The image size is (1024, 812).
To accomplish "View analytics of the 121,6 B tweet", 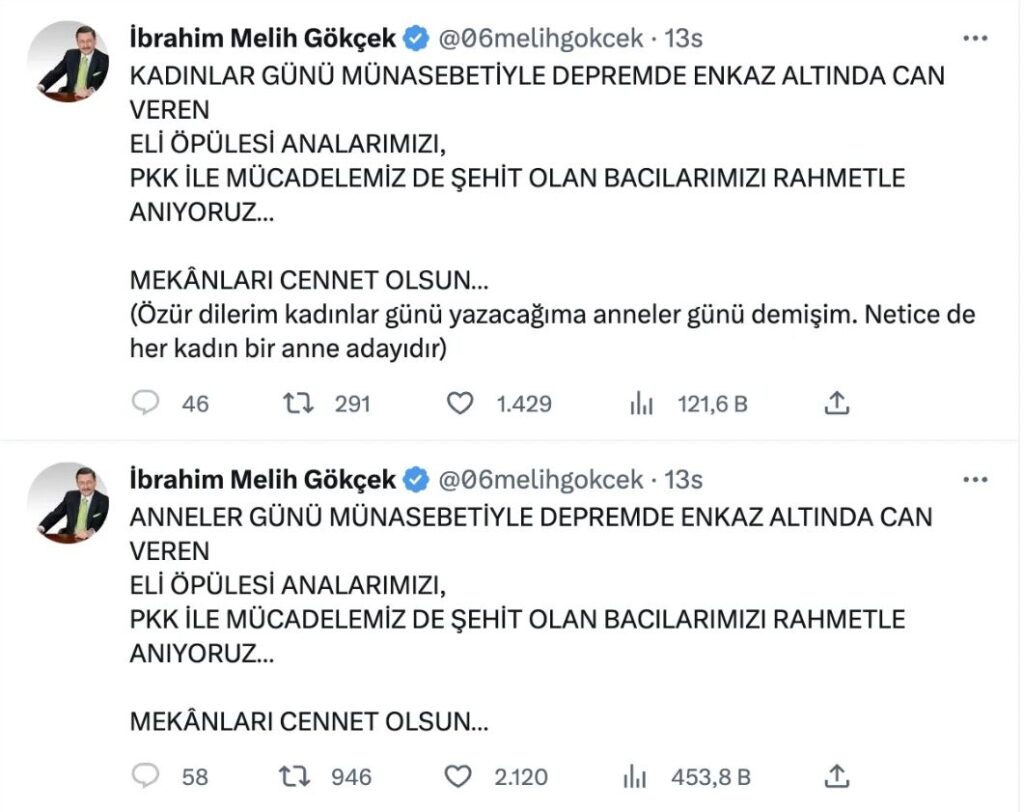I will pos(641,403).
